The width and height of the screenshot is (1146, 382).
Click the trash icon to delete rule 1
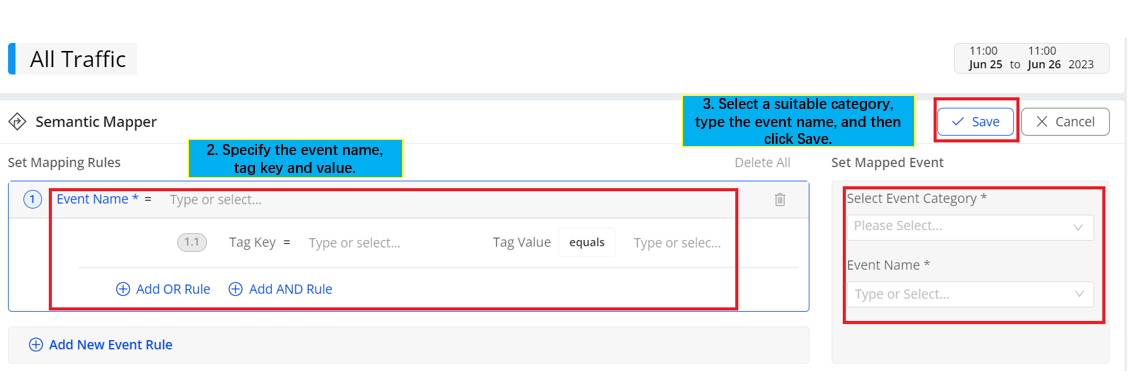tap(780, 199)
